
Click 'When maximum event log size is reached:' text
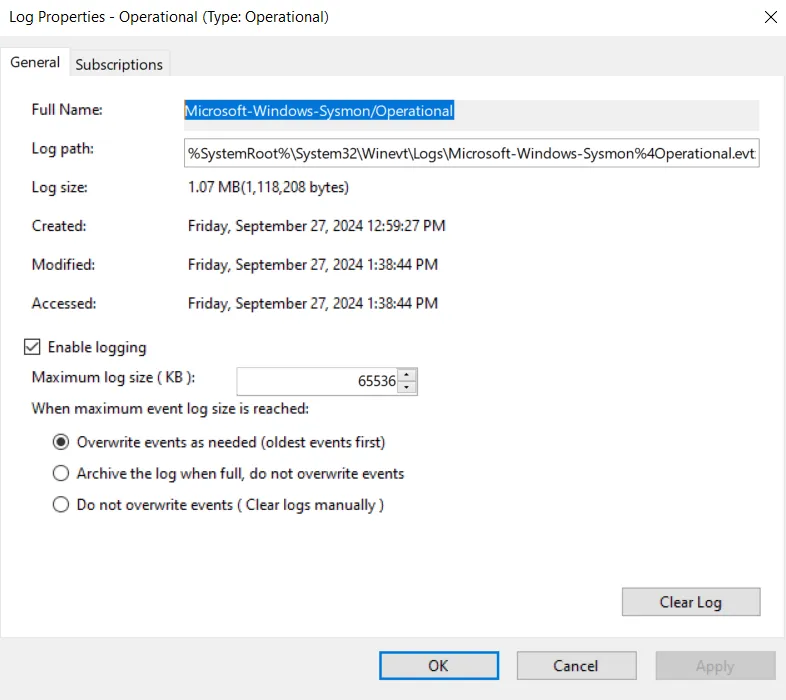170,409
